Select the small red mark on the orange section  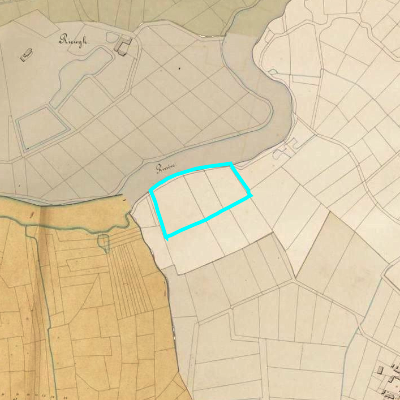point(33,215)
